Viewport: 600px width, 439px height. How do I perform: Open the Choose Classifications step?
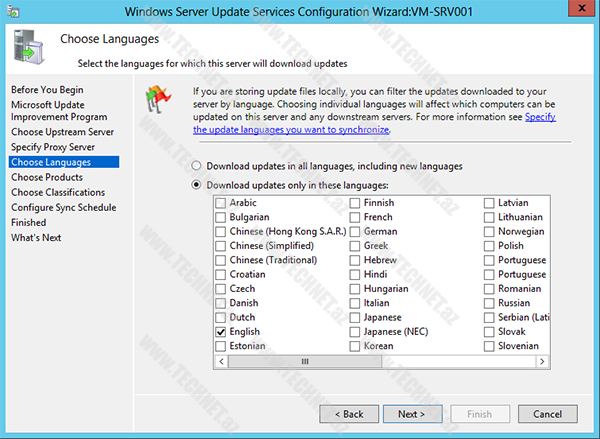[x=58, y=192]
